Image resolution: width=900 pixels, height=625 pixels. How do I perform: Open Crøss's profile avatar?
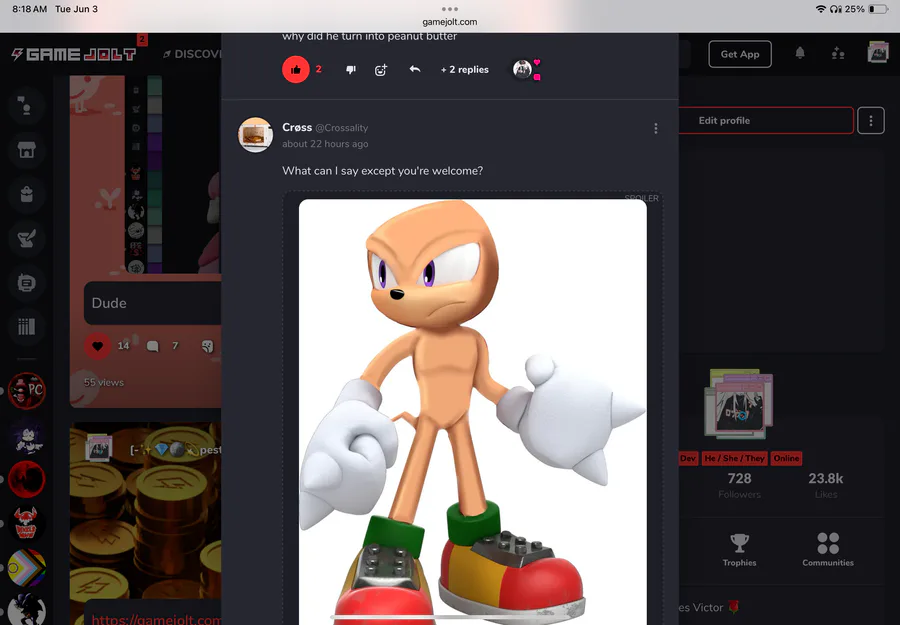[255, 135]
